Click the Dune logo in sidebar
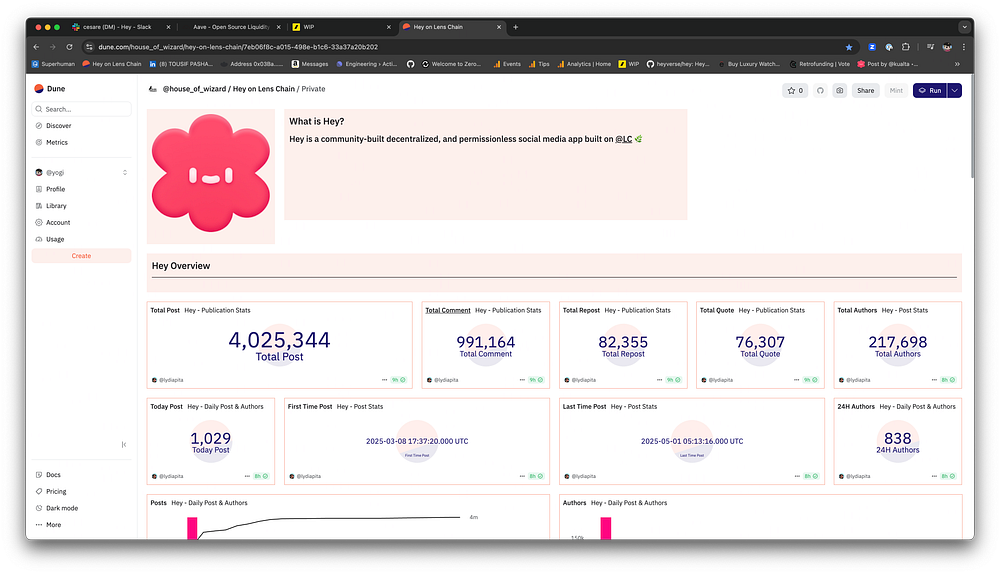This screenshot has height=574, width=1000. 50,89
